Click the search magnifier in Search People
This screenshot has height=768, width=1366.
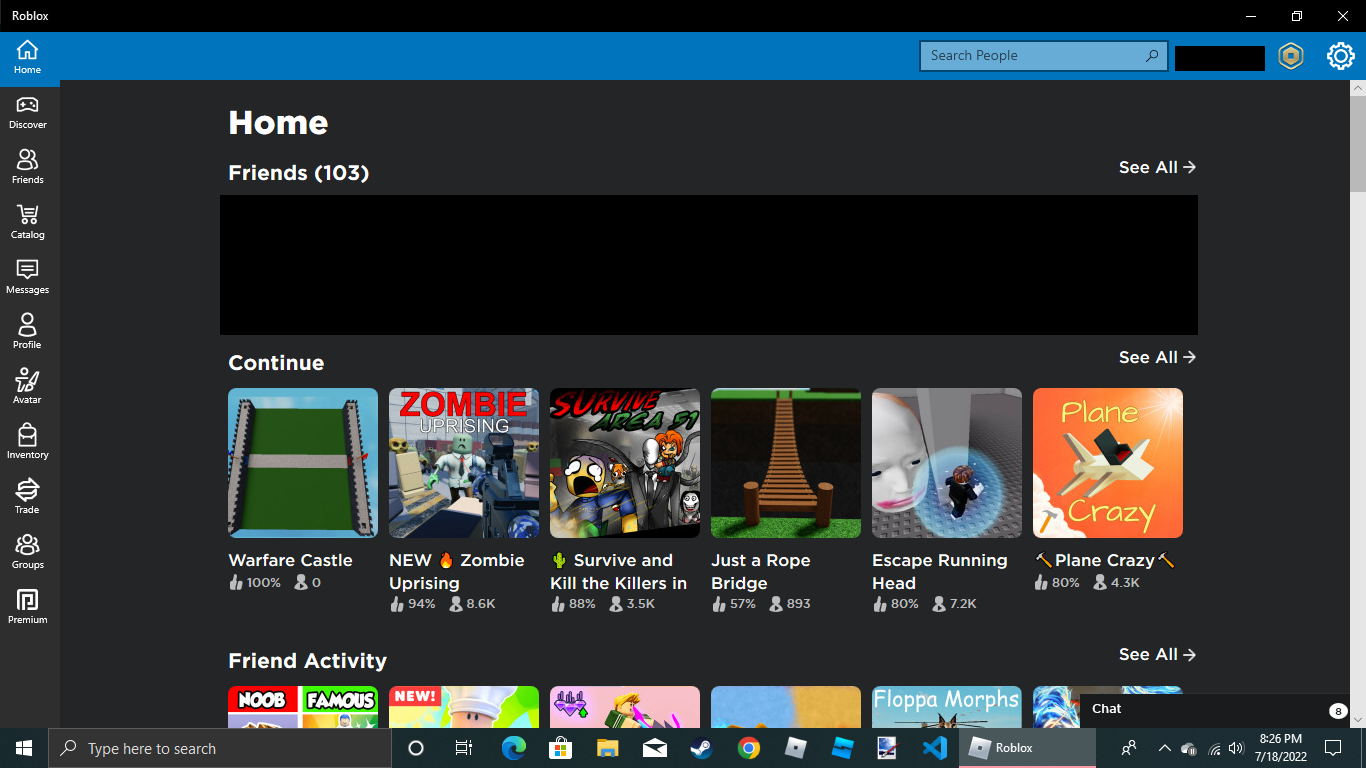point(1152,56)
